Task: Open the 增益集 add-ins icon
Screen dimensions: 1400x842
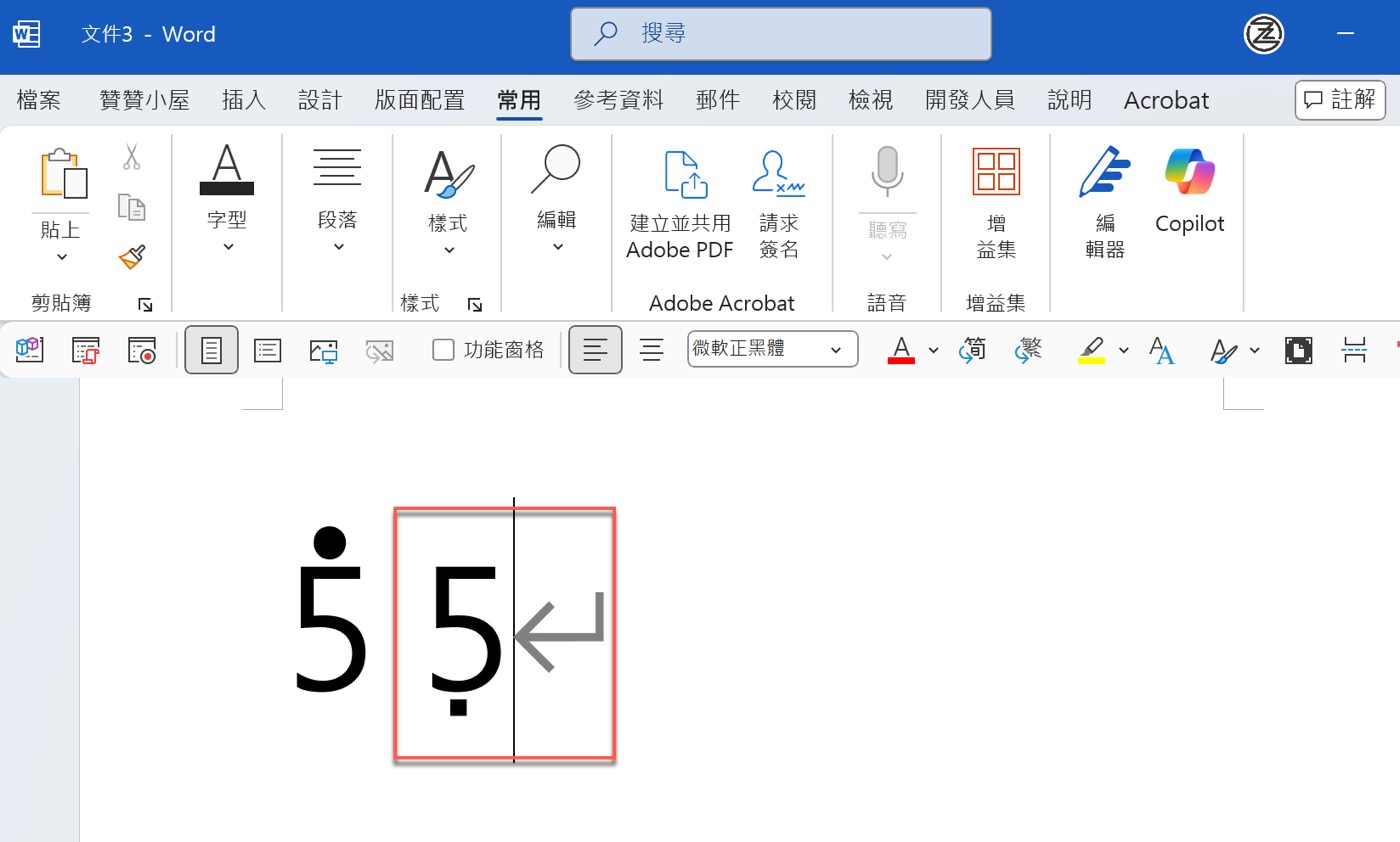Action: click(x=996, y=172)
